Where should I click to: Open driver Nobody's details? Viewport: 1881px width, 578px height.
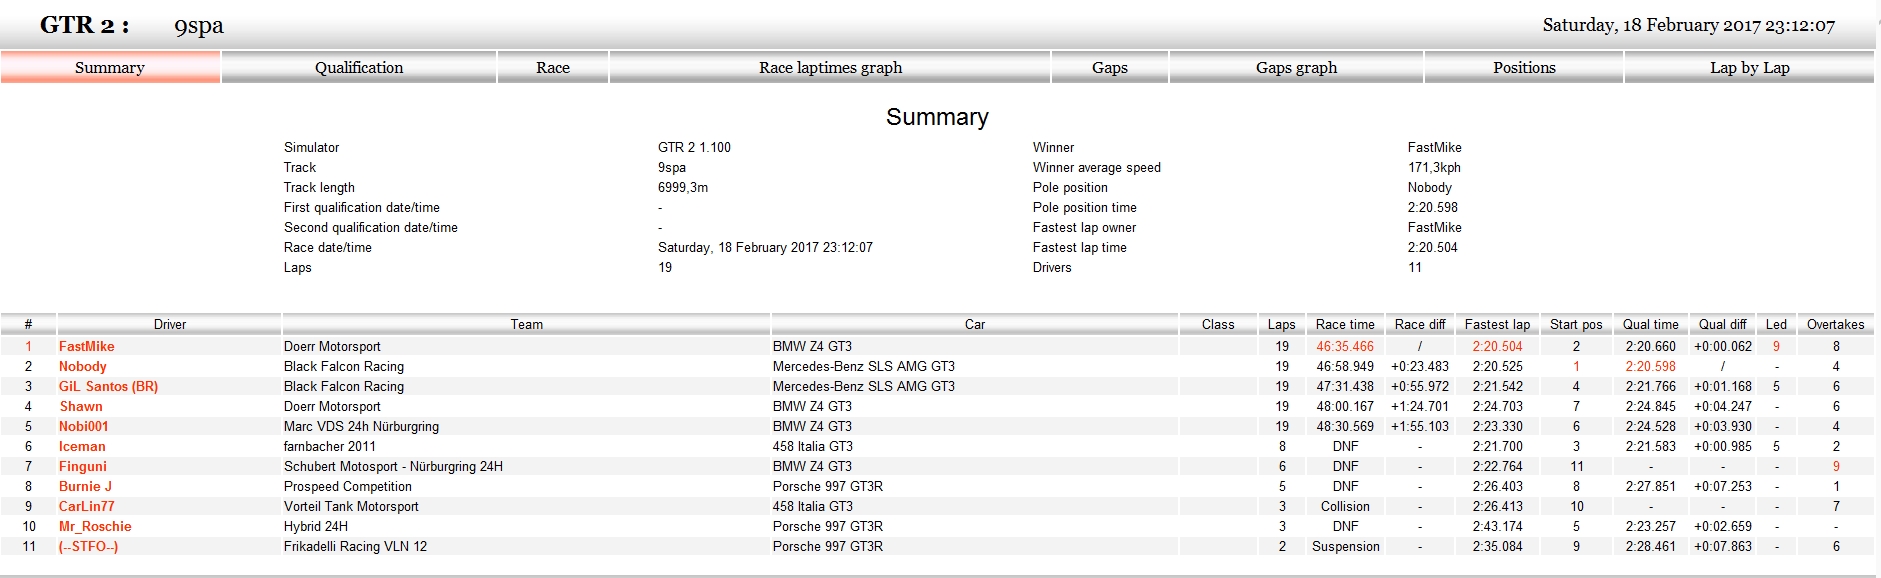(x=83, y=367)
